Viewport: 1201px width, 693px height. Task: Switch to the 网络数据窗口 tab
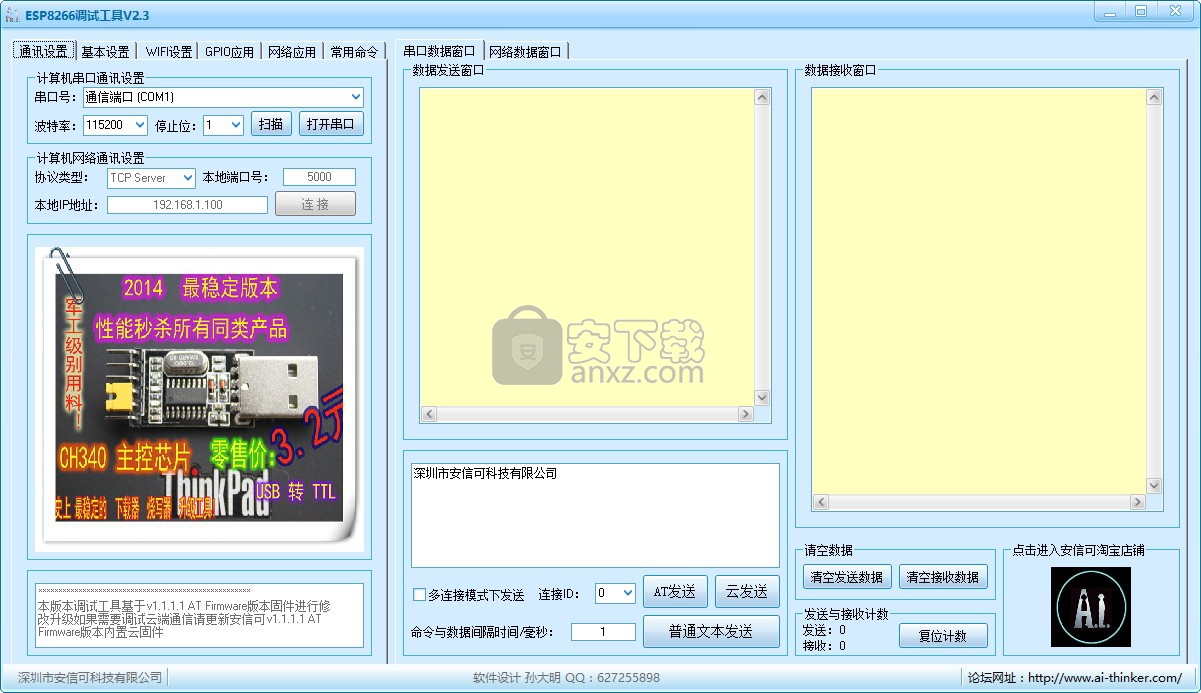pos(525,52)
